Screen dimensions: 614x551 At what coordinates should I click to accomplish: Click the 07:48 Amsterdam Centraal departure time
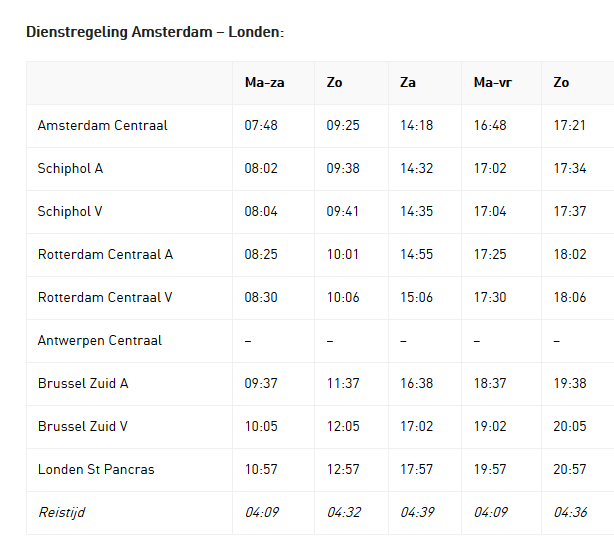pos(261,125)
